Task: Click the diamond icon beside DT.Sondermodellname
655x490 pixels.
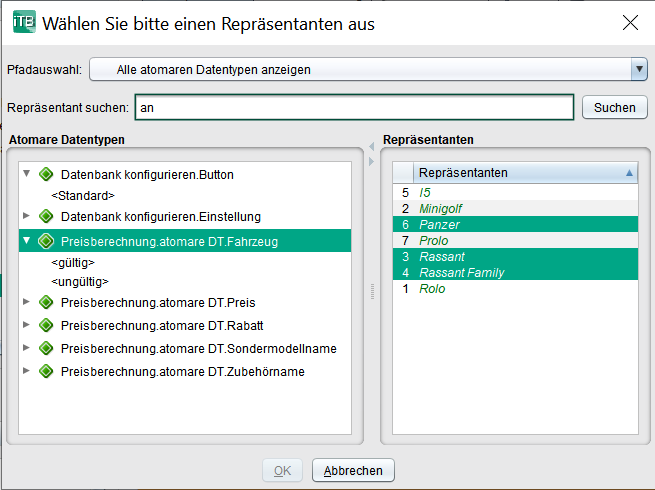Action: (46, 348)
